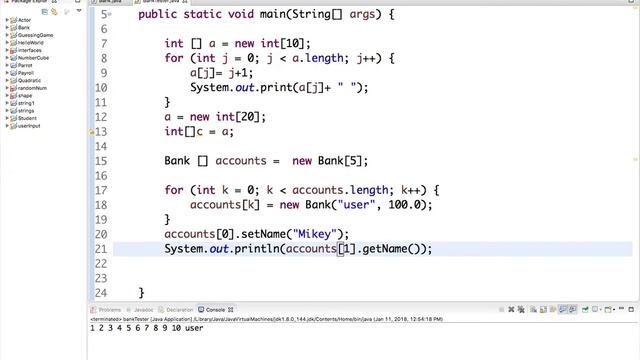This screenshot has width=640, height=360.
Task: Clear the Console output
Action: coord(533,310)
